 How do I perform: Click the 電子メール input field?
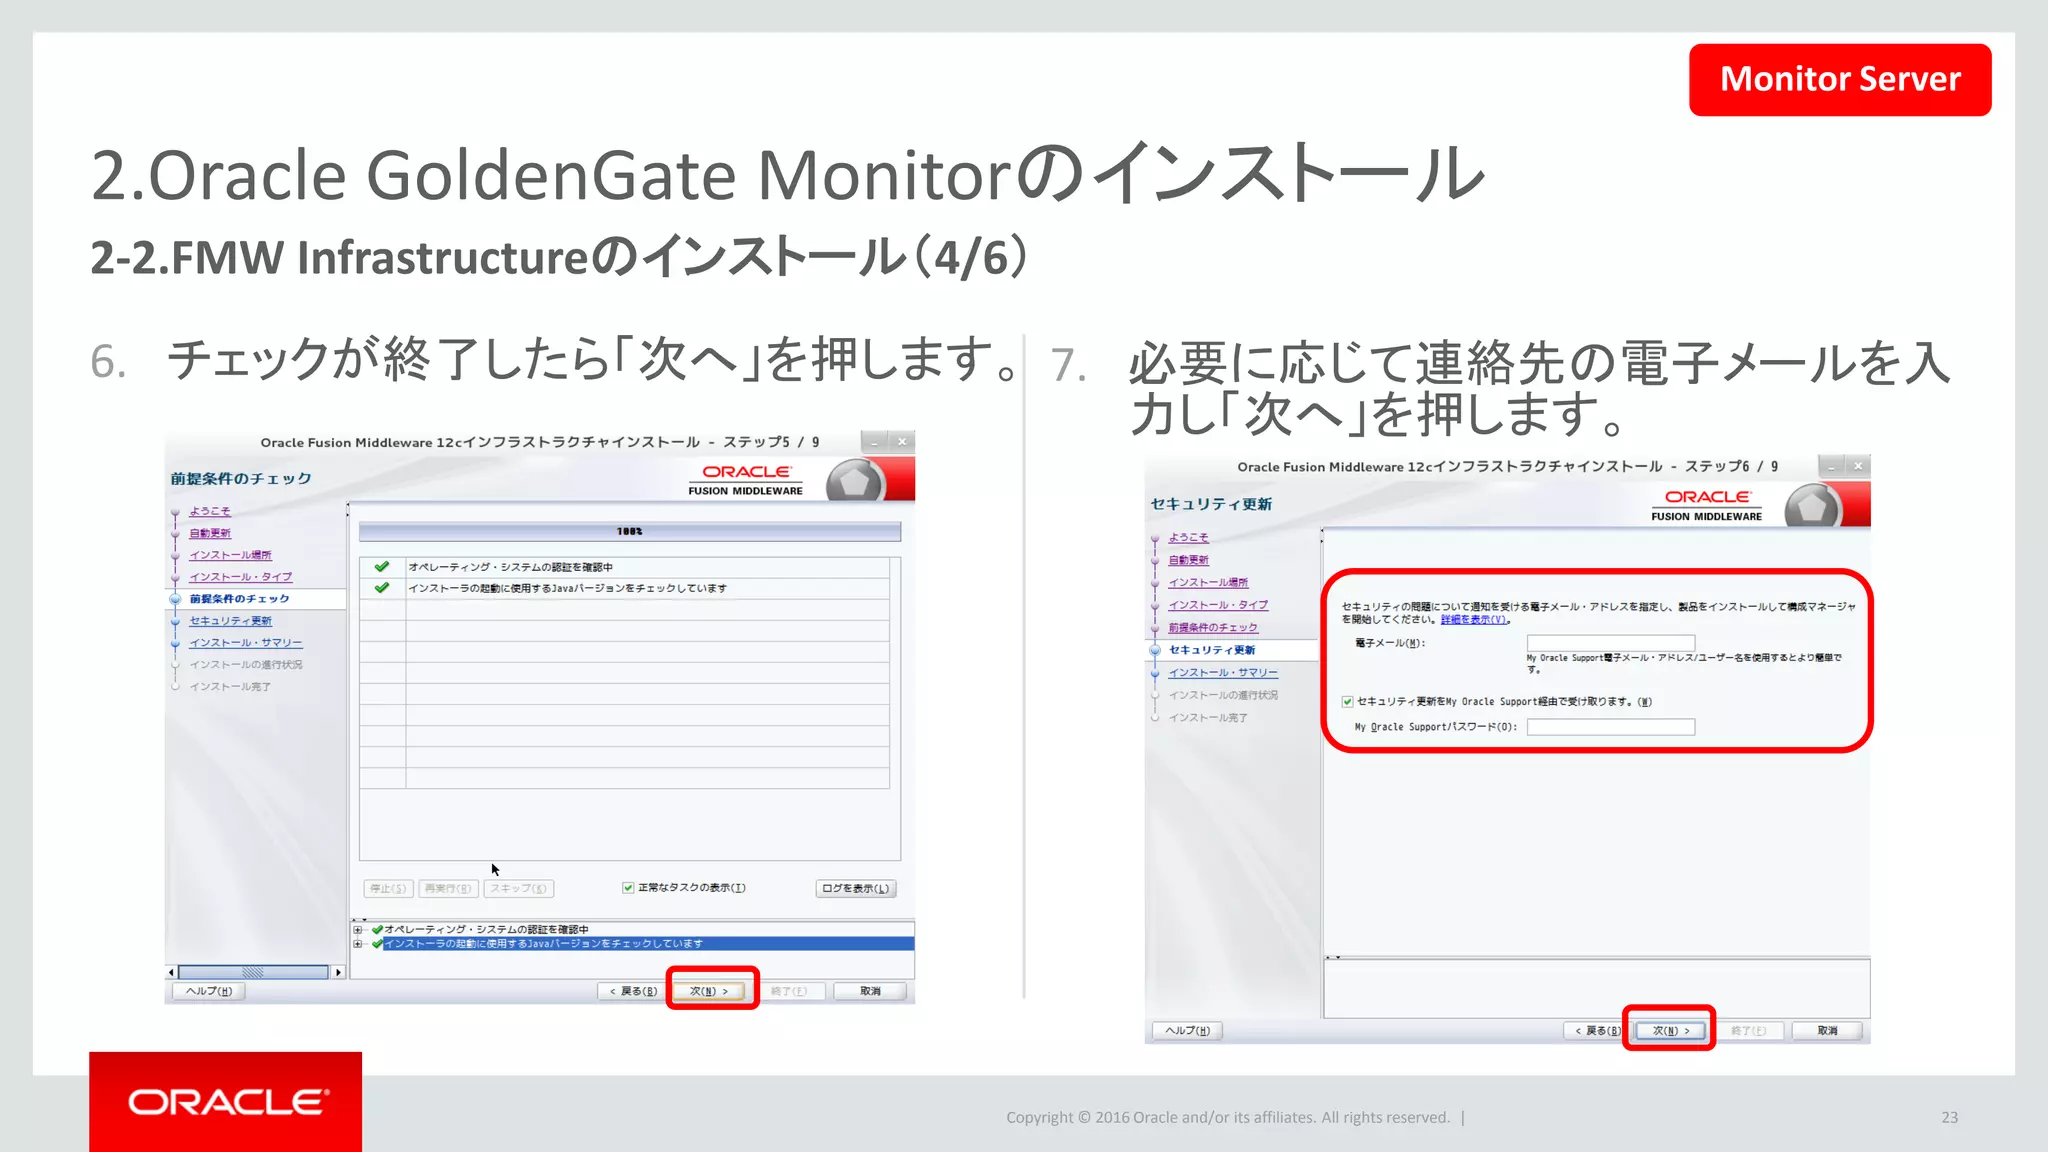click(x=1610, y=643)
